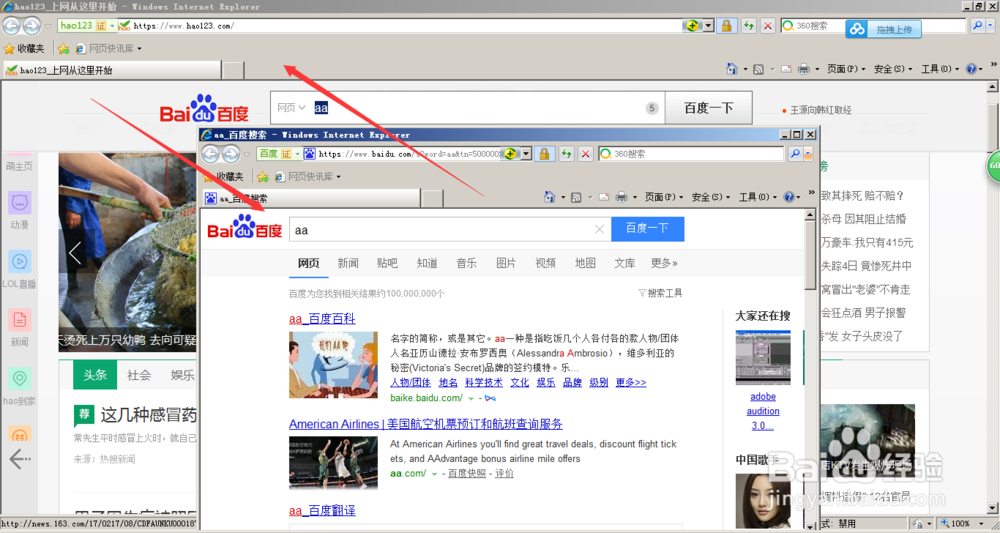Select the 新闻 tab on Baidu results
The image size is (1000, 533).
(x=348, y=263)
